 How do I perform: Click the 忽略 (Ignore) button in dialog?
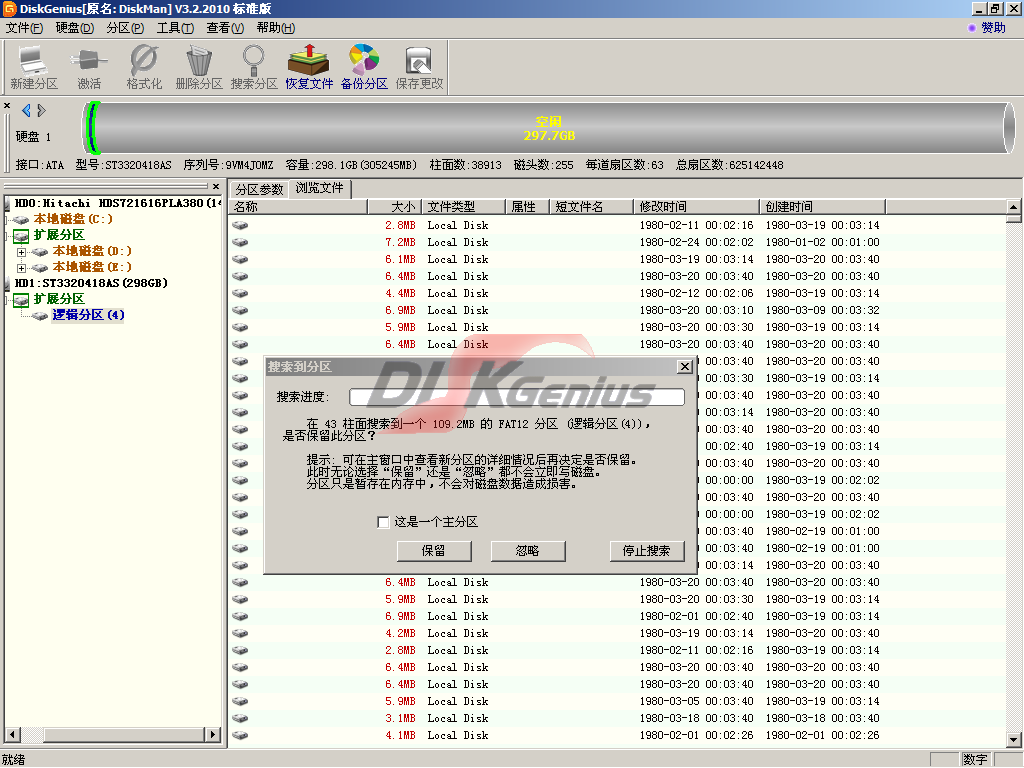tap(528, 551)
